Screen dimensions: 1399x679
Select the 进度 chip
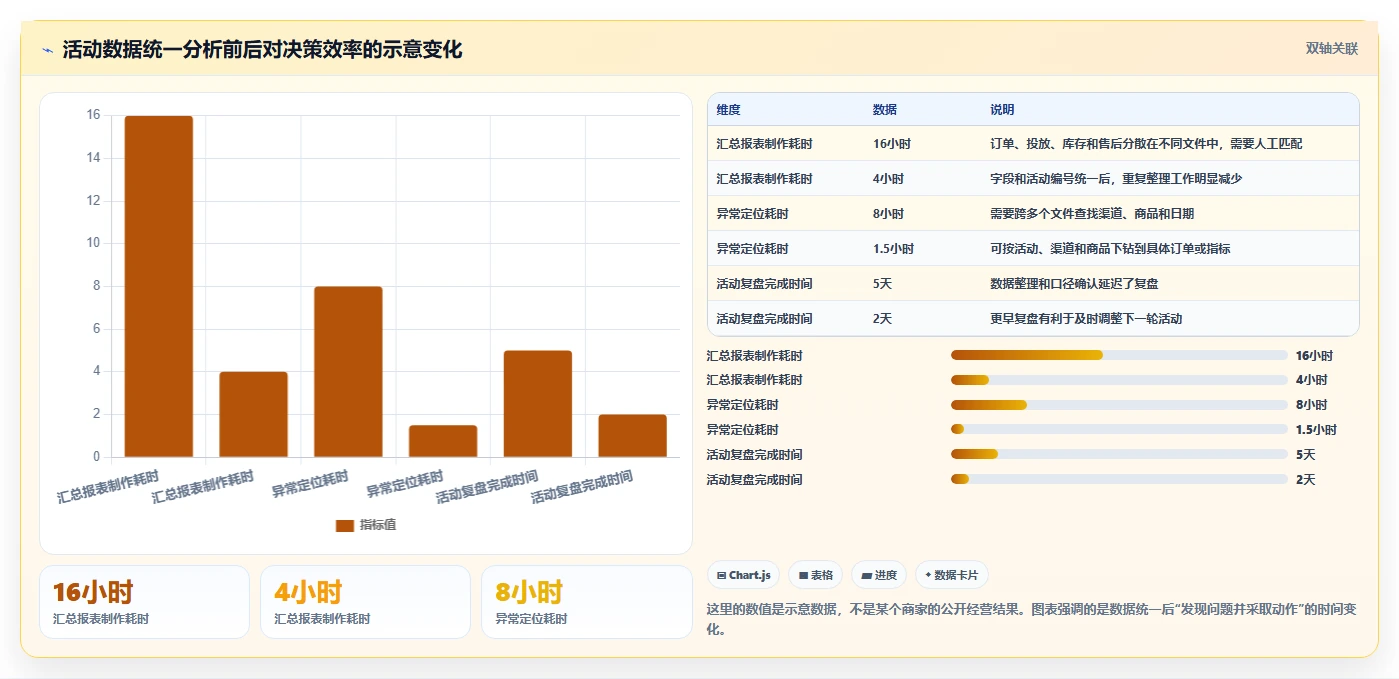879,575
